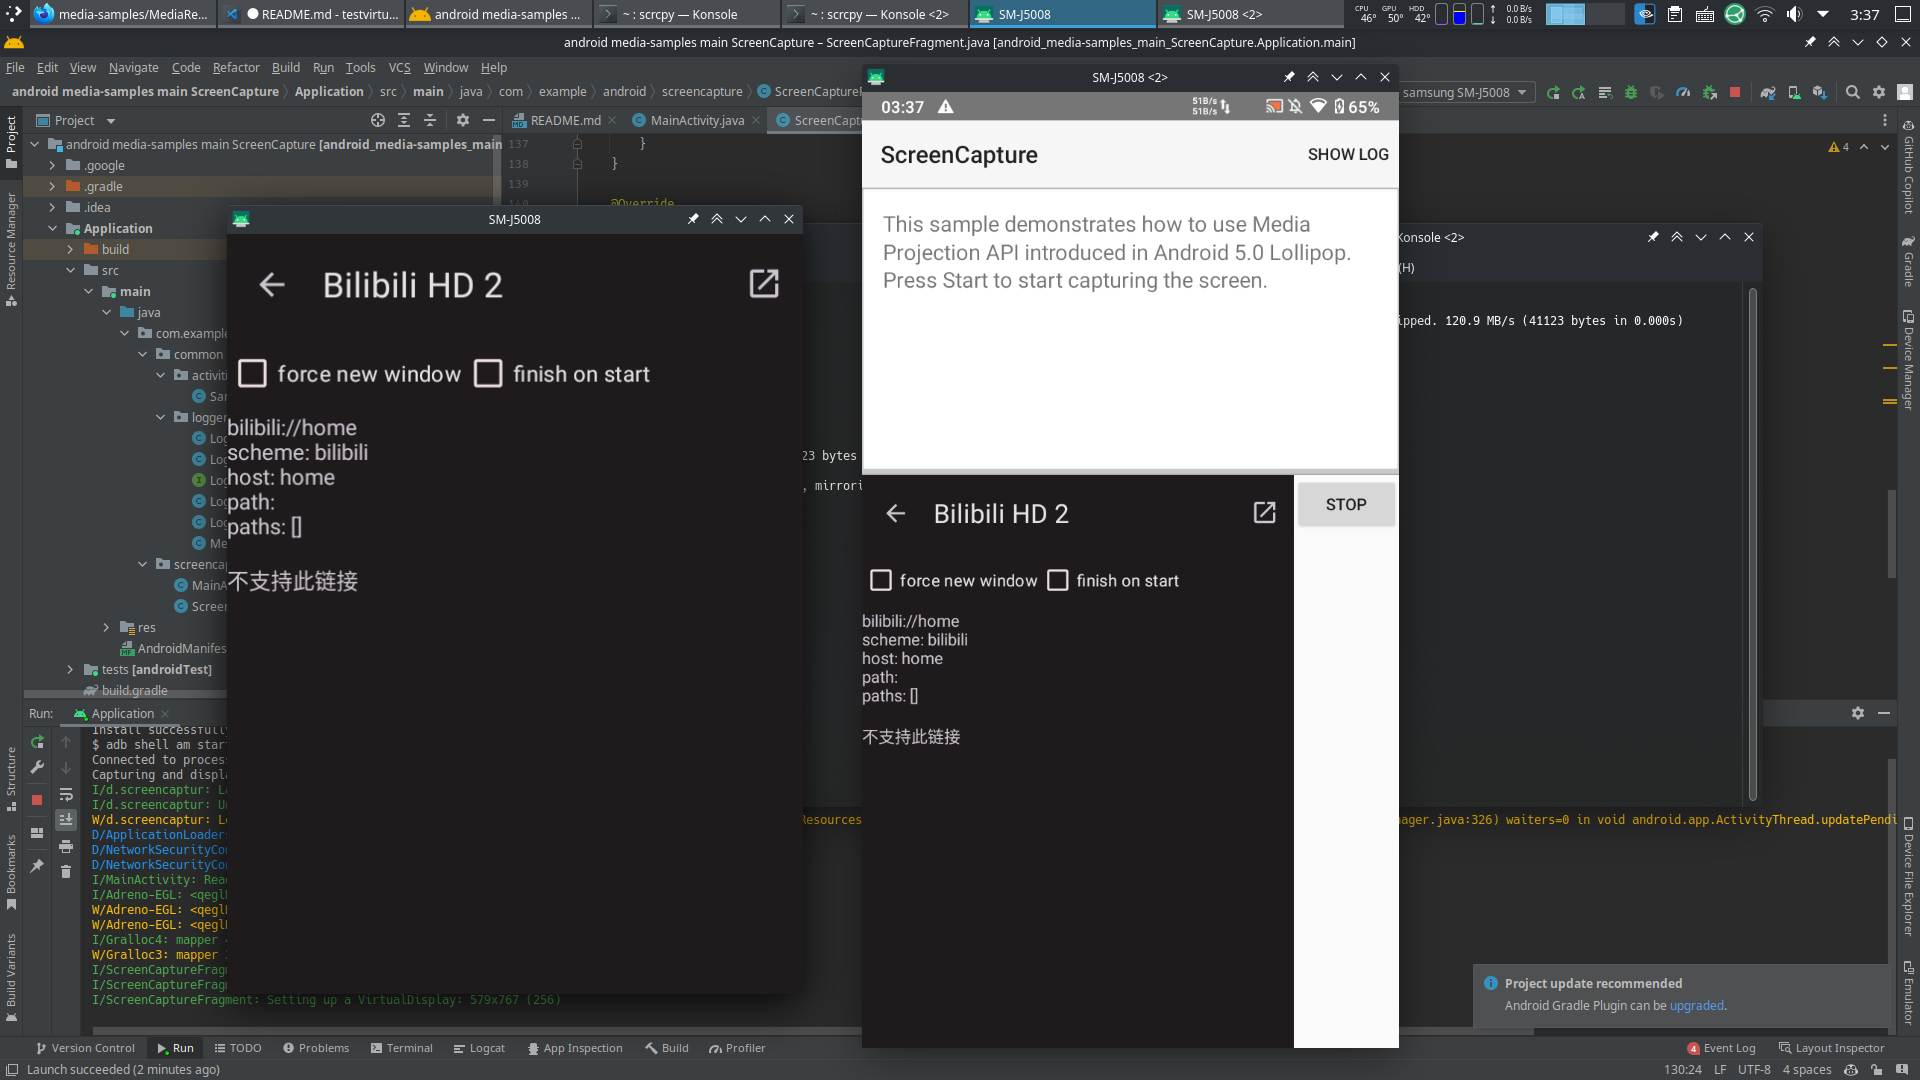
Task: Open the Refactor menu
Action: 236,68
